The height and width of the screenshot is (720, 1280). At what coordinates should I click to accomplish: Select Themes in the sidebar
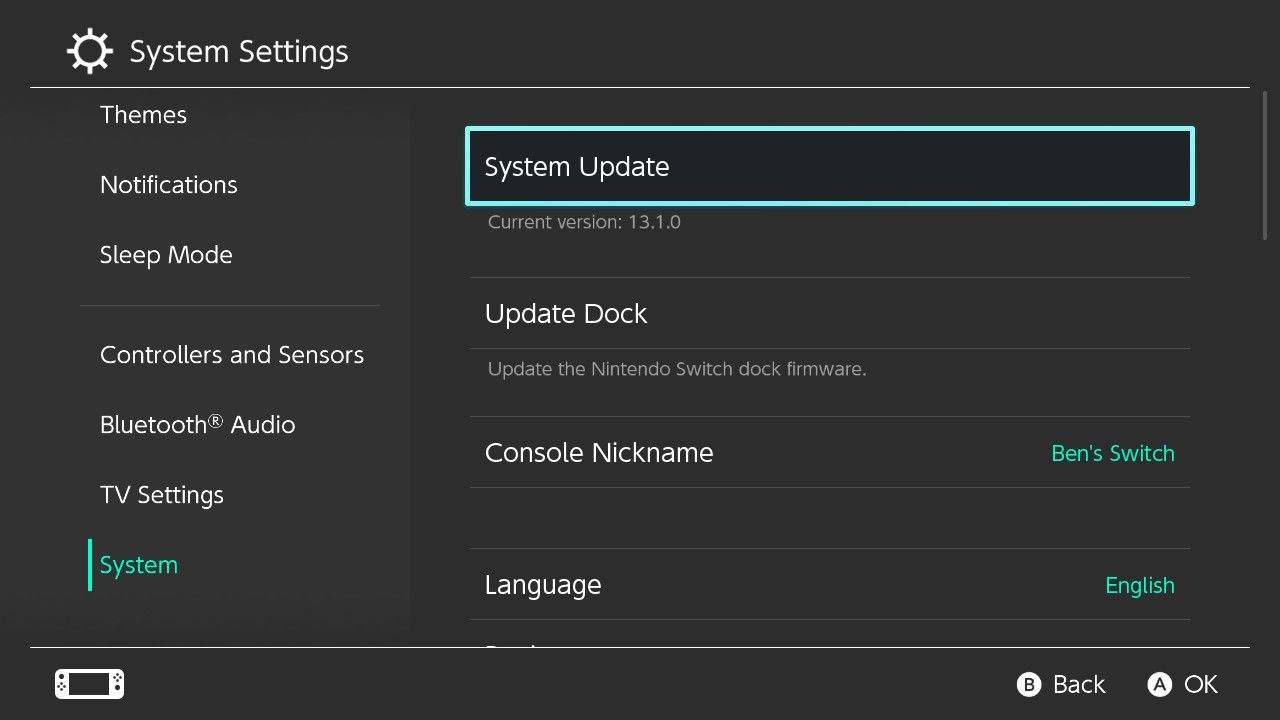(x=143, y=115)
